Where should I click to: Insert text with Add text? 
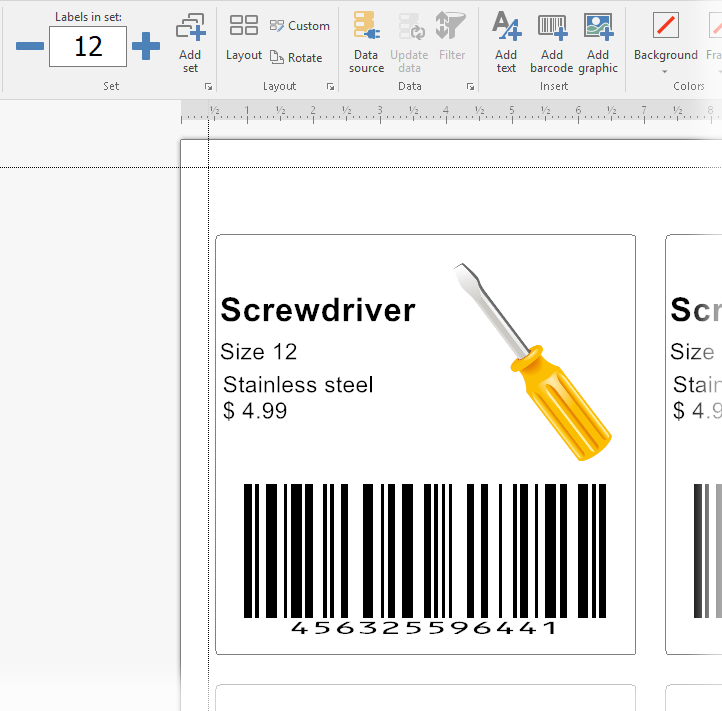pos(506,42)
